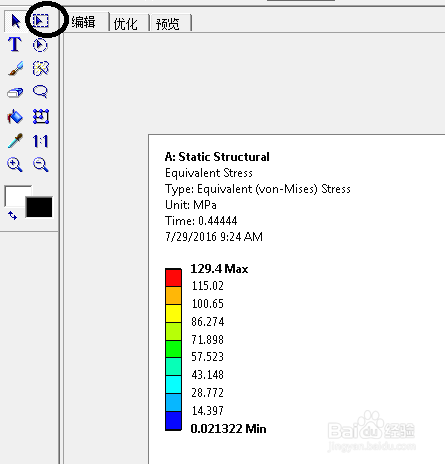The image size is (445, 464).
Task: Click the zoom in magnifier
Action: (x=15, y=165)
